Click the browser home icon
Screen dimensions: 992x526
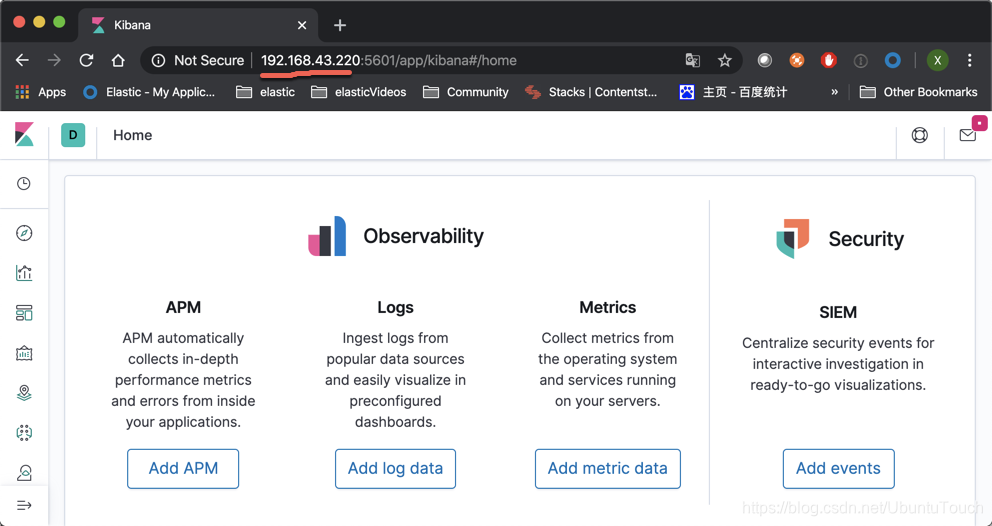point(118,60)
